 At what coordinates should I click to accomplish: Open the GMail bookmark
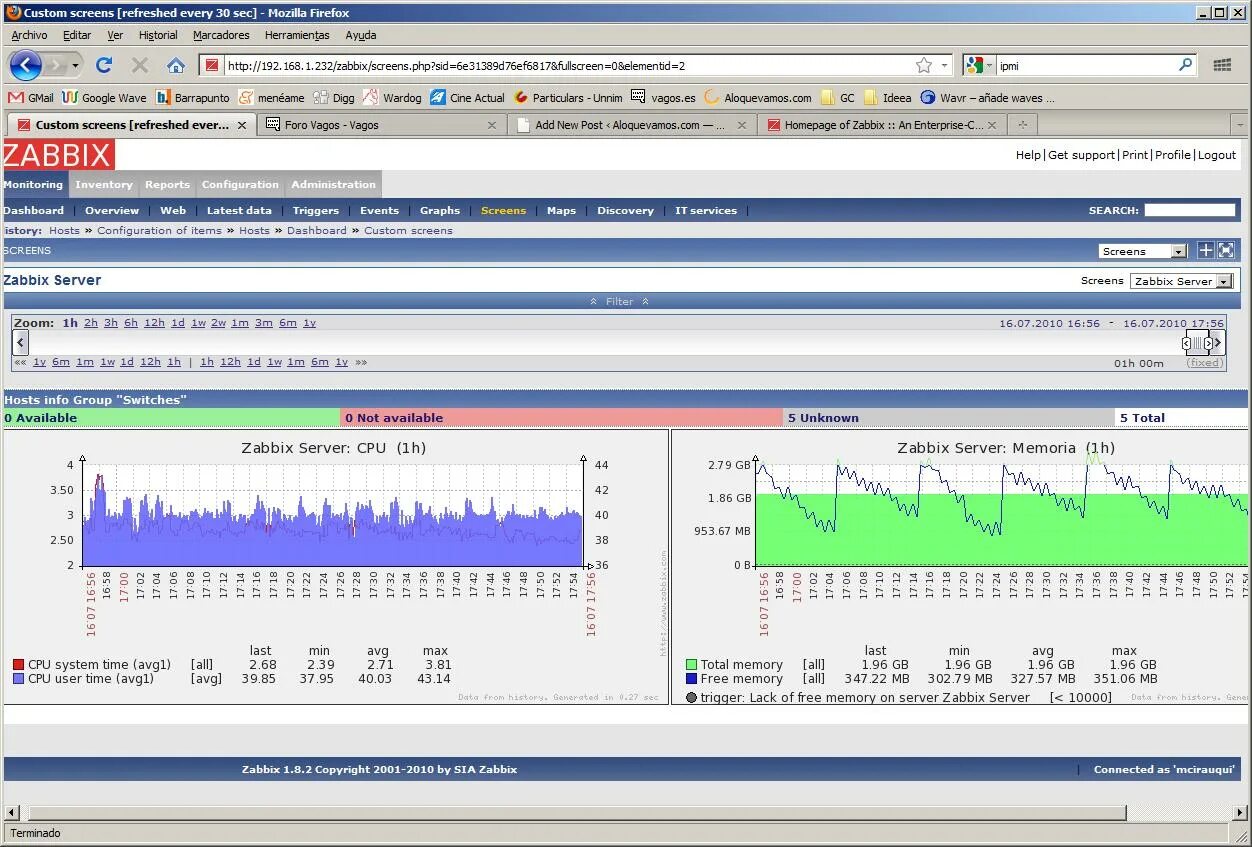31,98
